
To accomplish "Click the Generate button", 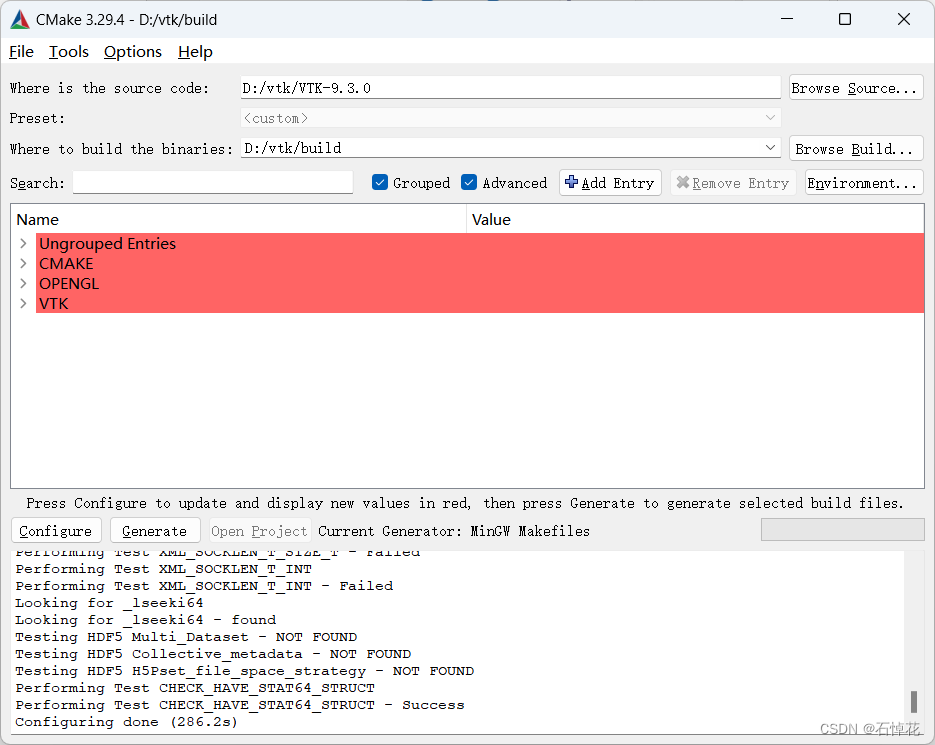I will pos(154,530).
